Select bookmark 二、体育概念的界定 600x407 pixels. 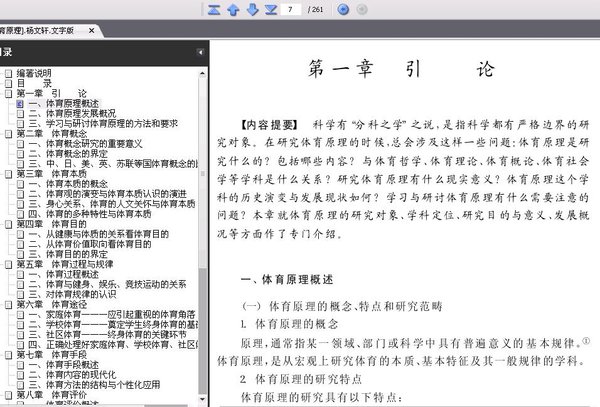pos(68,153)
